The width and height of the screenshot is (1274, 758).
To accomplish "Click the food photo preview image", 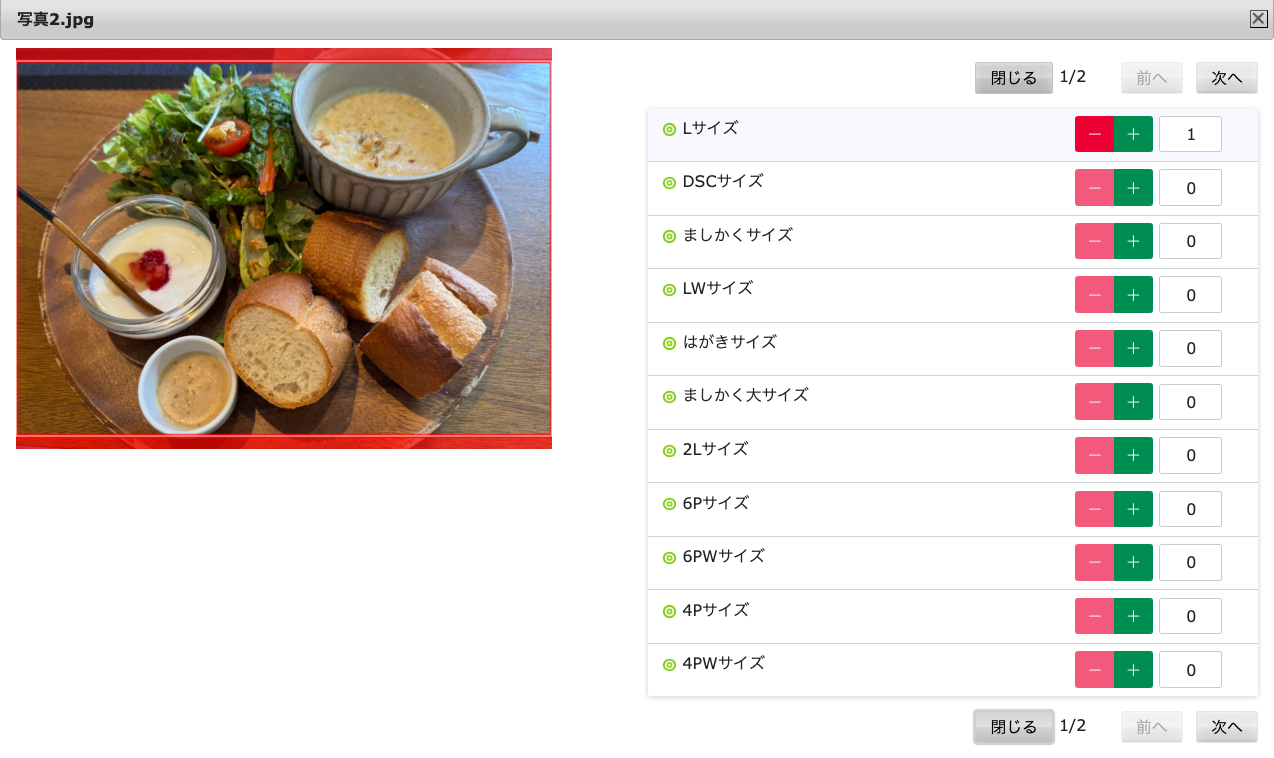I will 284,248.
